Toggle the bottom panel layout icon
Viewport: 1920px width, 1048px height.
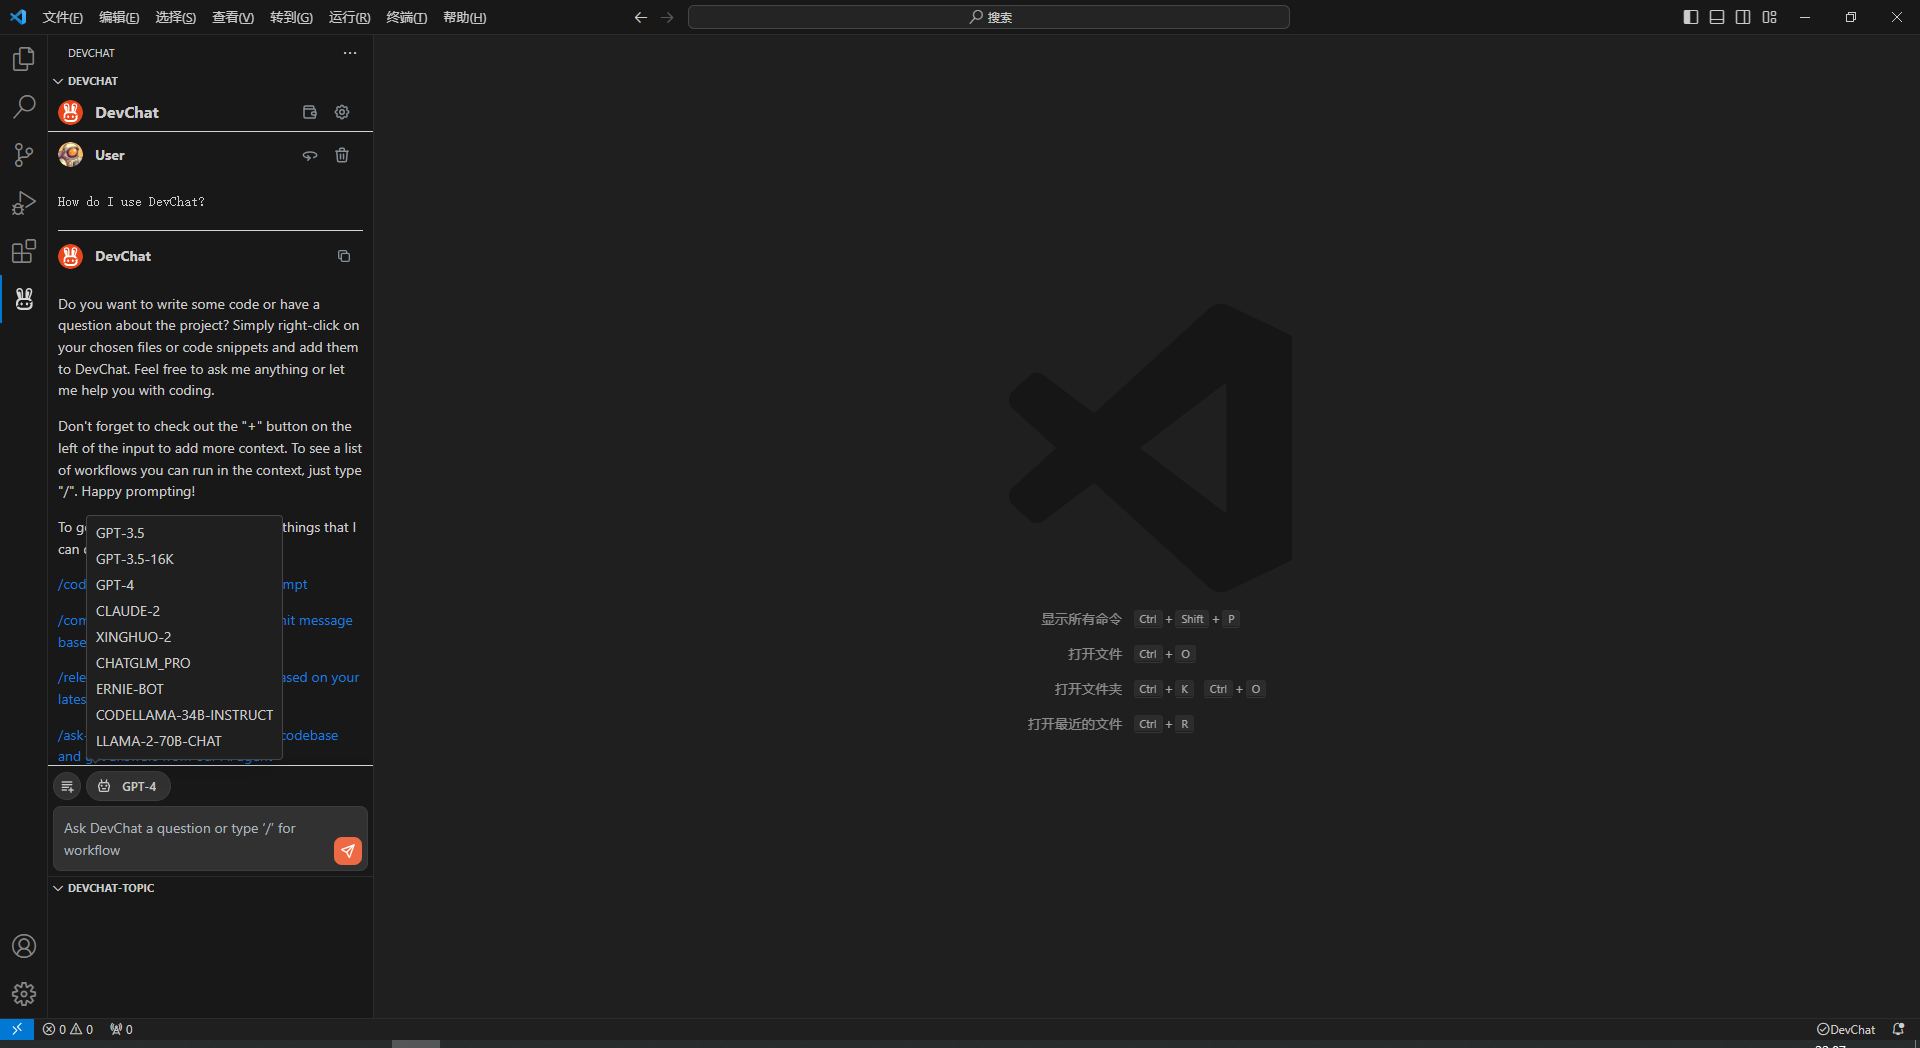pos(1717,17)
